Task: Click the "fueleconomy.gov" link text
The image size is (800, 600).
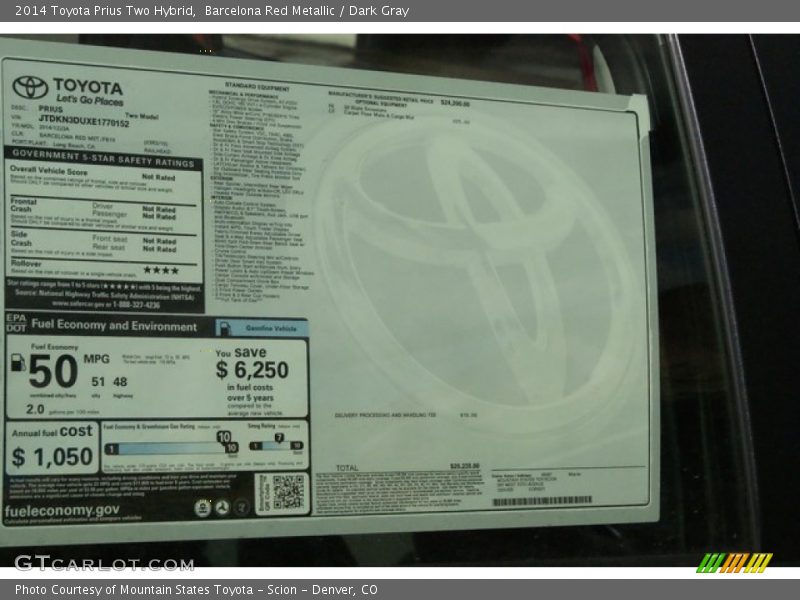Action: 62,510
